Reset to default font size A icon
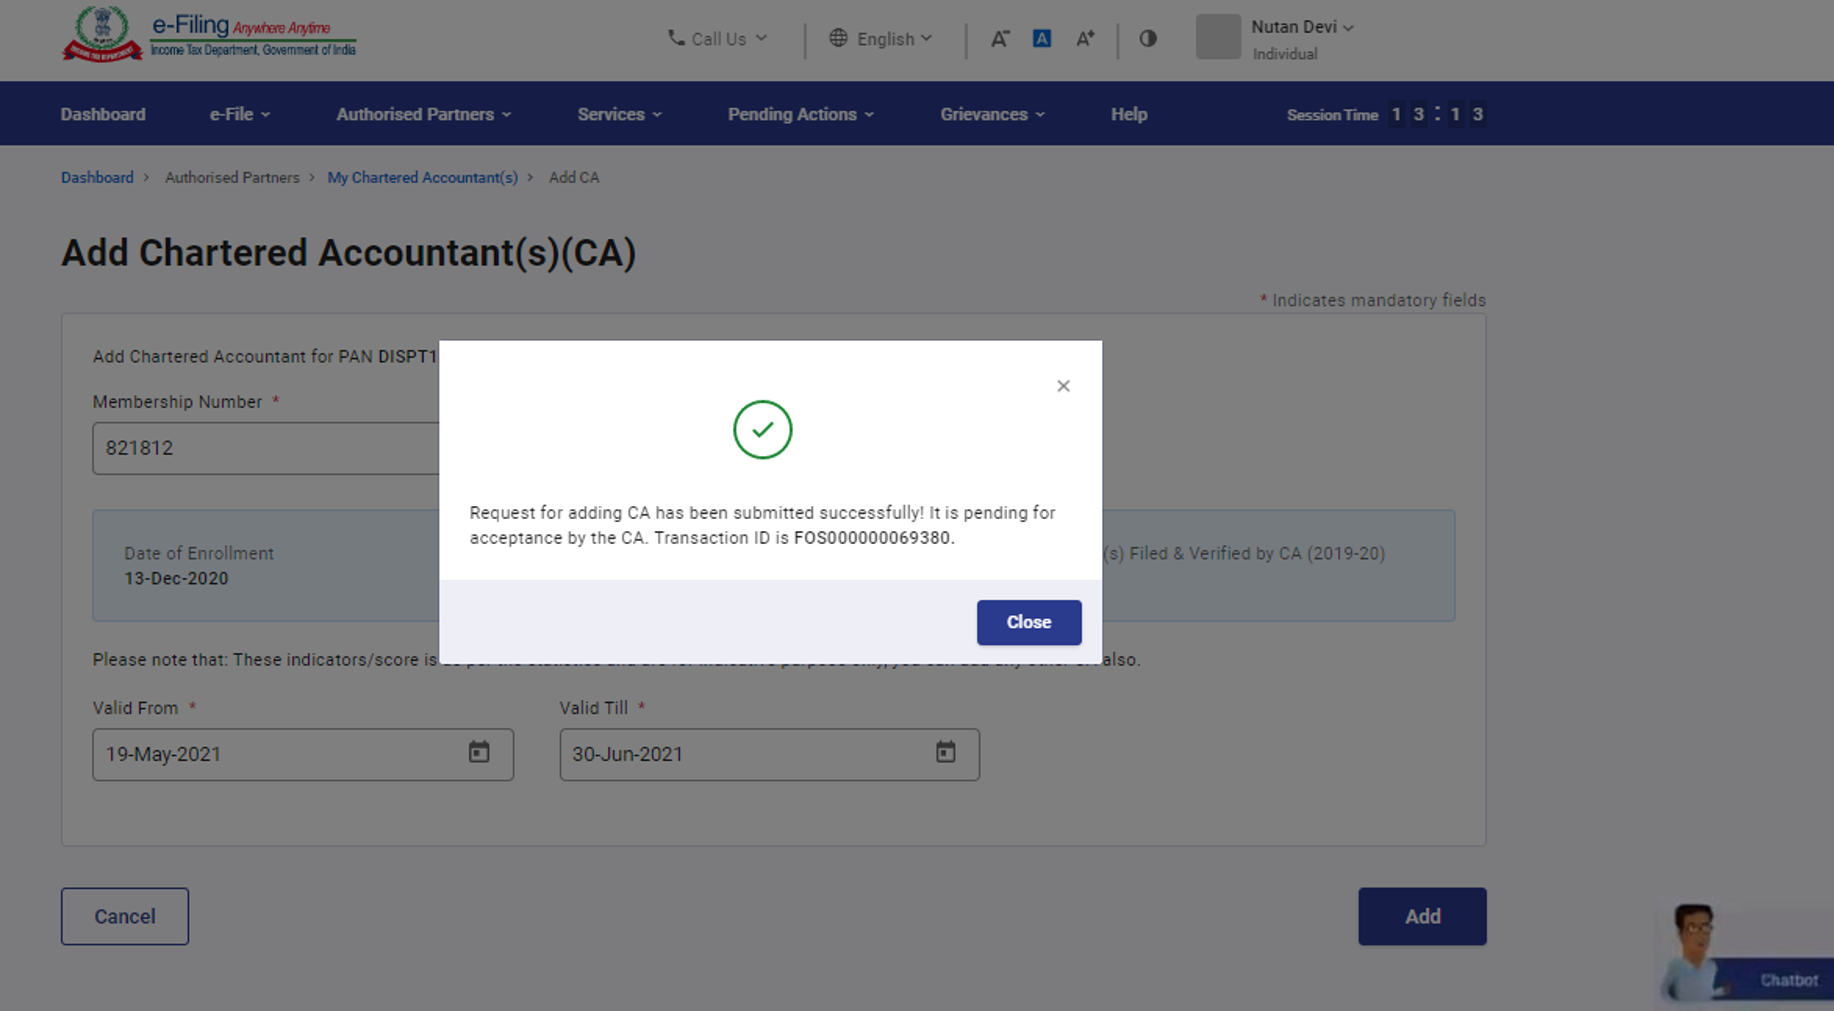 pyautogui.click(x=1041, y=39)
